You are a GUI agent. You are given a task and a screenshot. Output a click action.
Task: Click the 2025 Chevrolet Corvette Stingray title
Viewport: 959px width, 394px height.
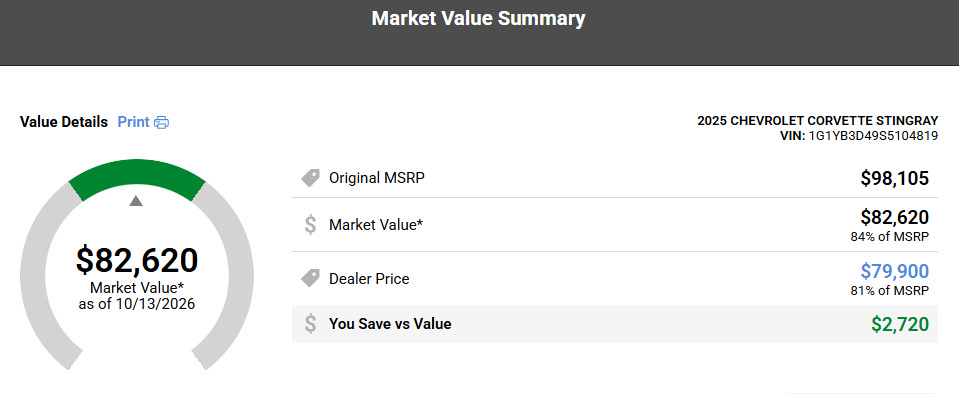coord(818,121)
